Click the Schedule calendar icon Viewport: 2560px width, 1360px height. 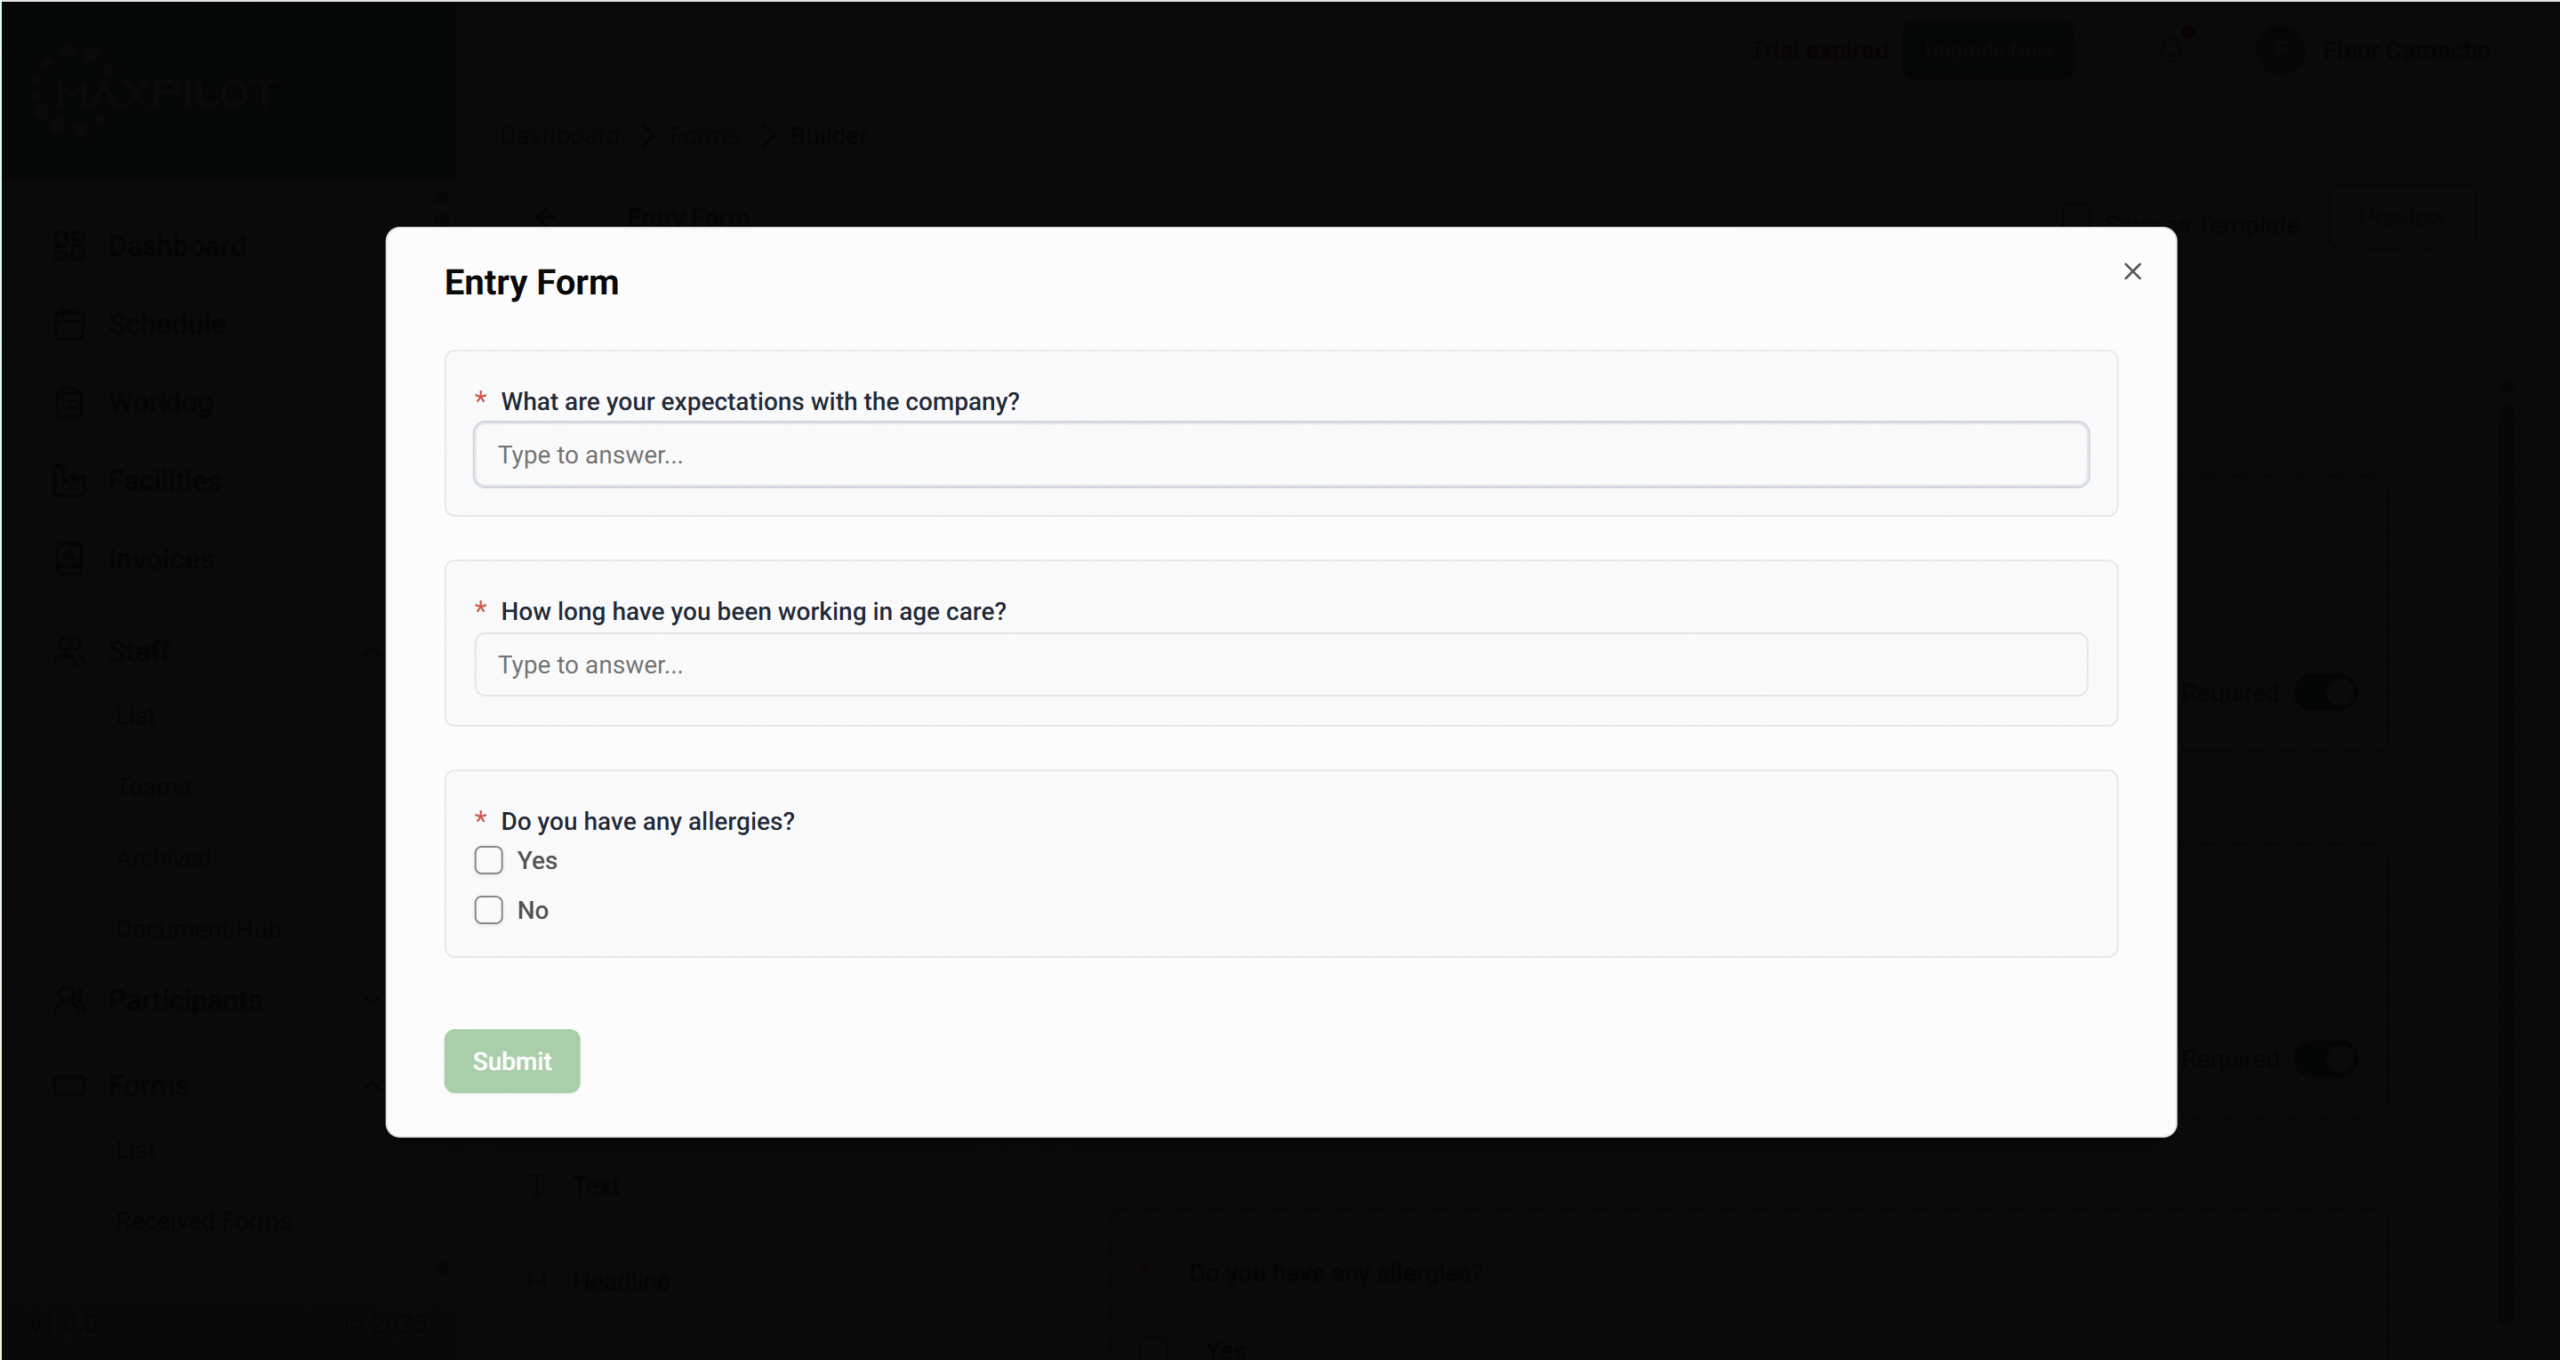click(68, 324)
